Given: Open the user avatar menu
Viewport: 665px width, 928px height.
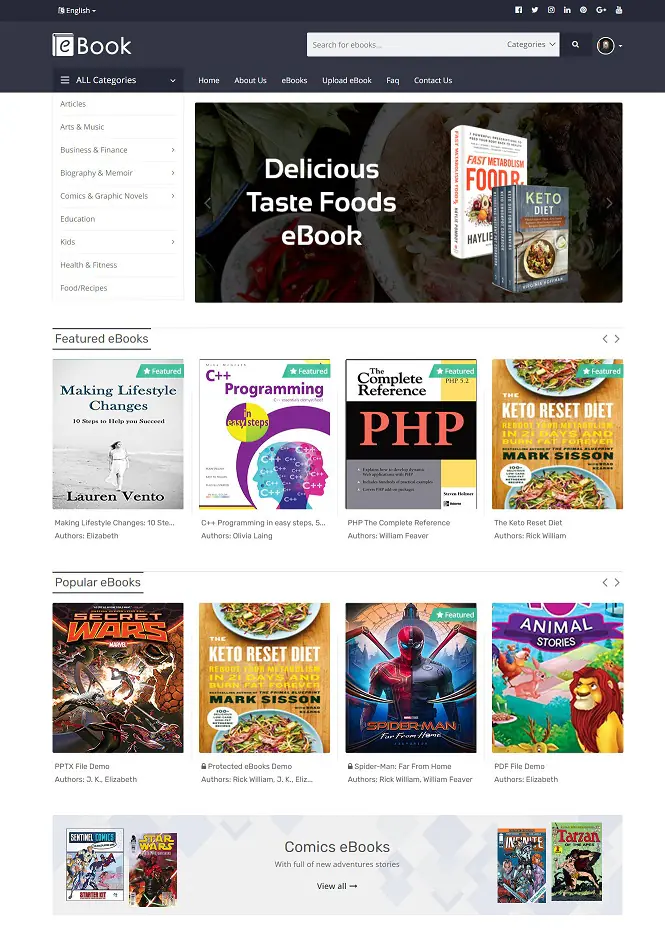Looking at the screenshot, I should (609, 45).
